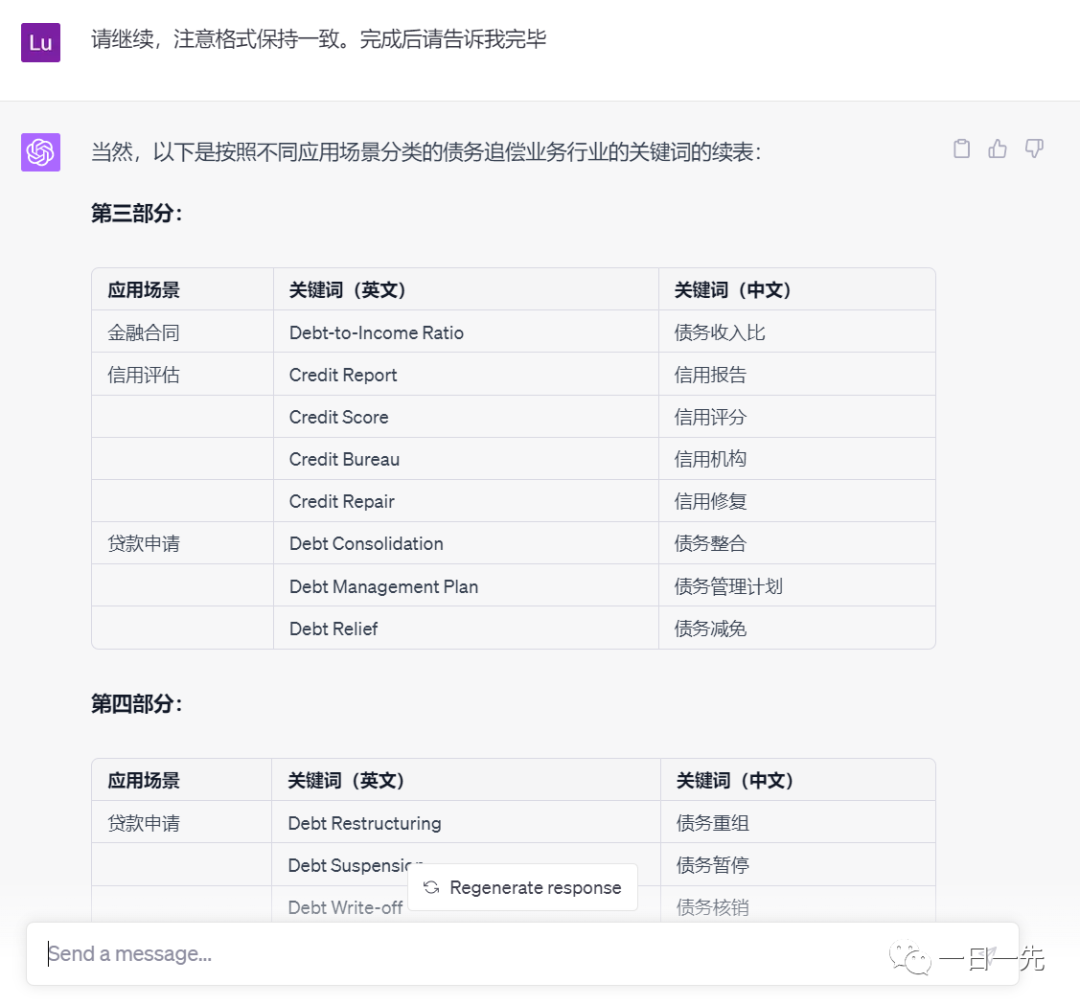Select the "Debt-to-Income Ratio" table cell
Image resolution: width=1080 pixels, height=1006 pixels.
tap(376, 333)
